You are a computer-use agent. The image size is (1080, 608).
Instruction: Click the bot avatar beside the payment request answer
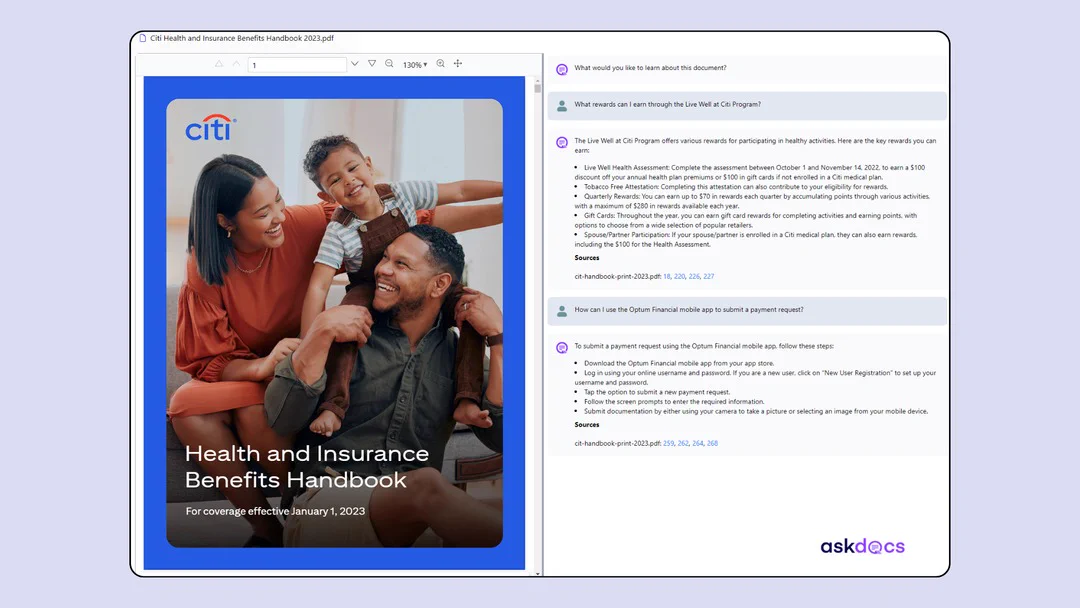(562, 348)
